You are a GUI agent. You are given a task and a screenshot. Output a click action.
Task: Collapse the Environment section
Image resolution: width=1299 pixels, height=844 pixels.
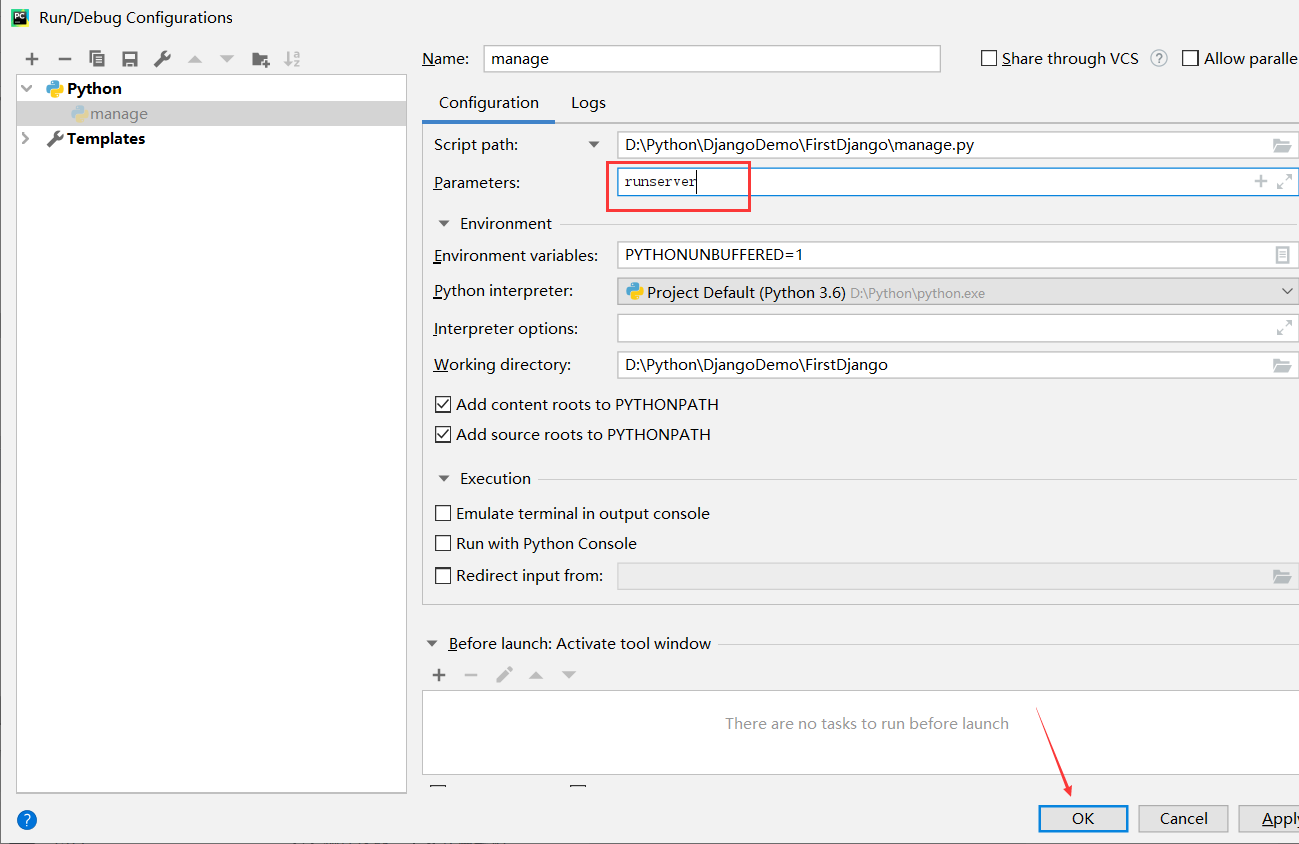point(444,224)
